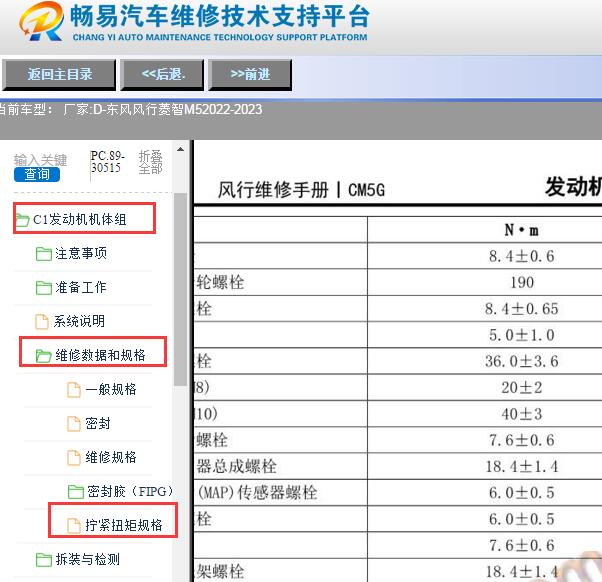Click the N·m column header
The width and height of the screenshot is (602, 582).
(522, 230)
